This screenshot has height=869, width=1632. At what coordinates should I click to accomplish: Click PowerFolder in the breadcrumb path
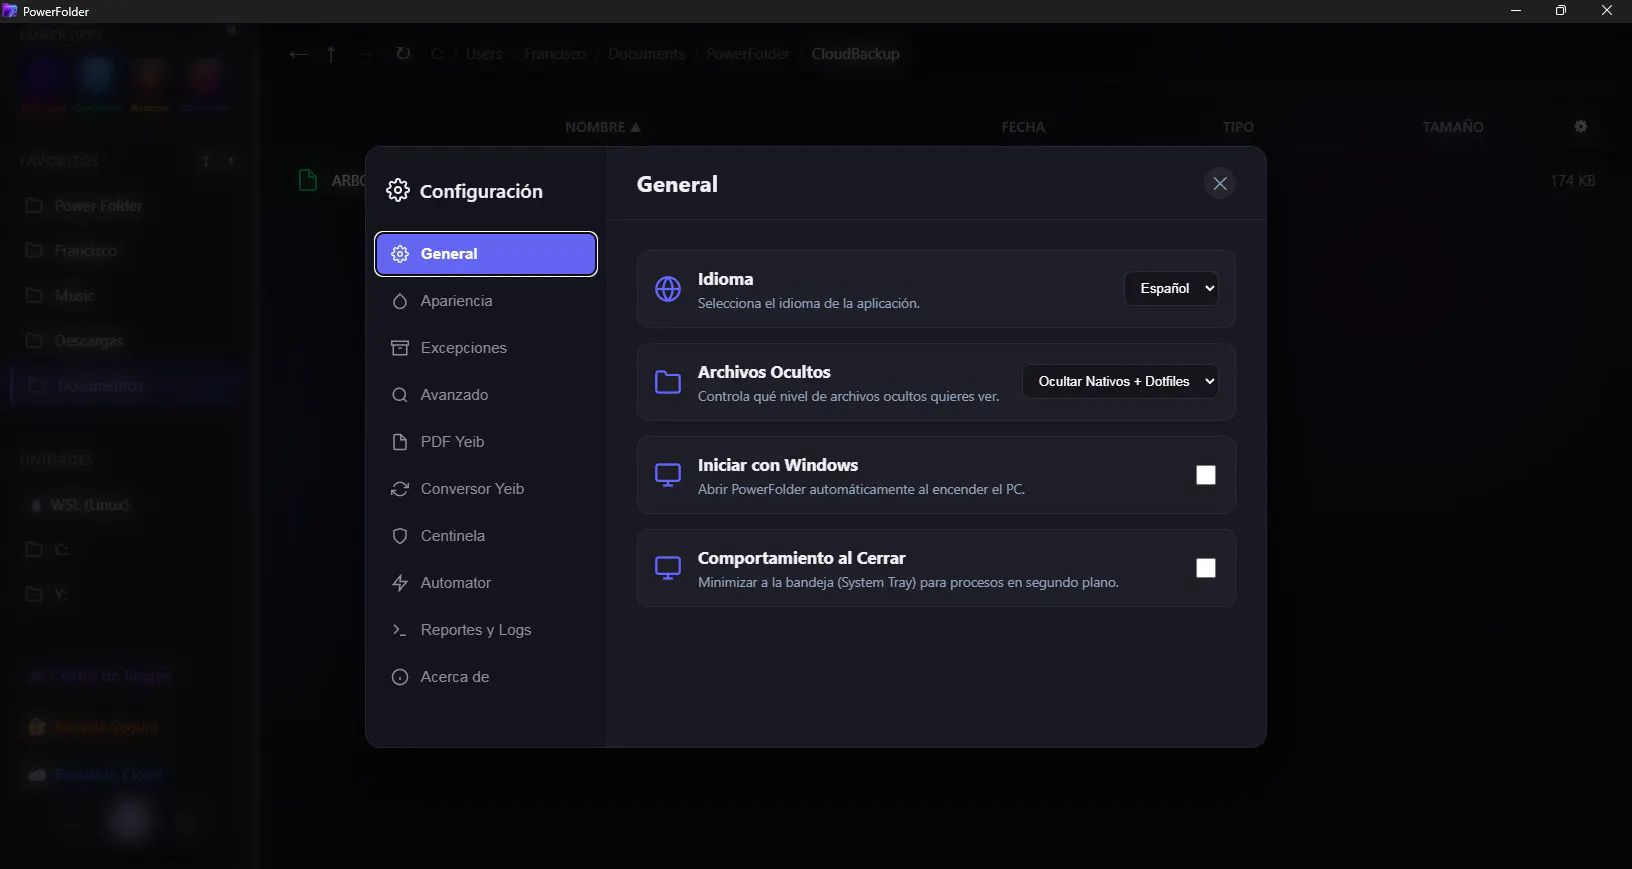748,54
